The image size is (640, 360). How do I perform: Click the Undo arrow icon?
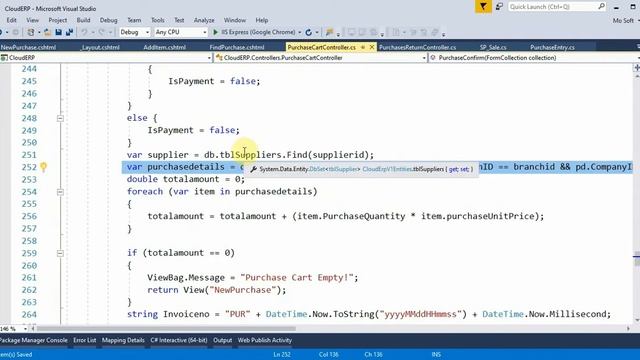coord(84,32)
